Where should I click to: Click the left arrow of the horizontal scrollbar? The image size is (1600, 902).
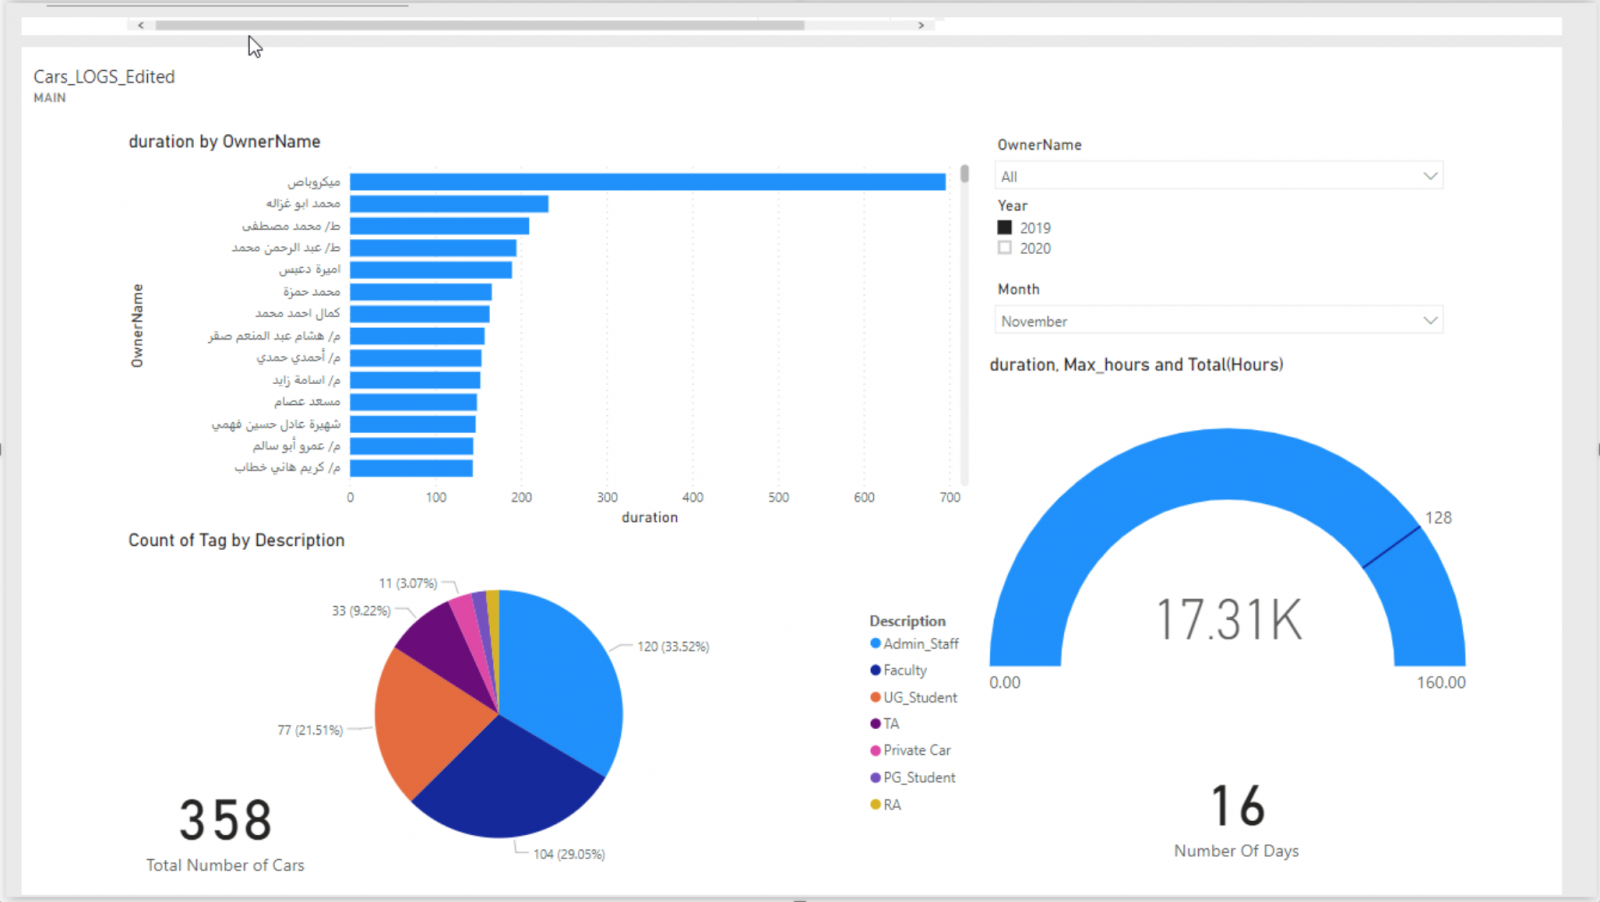(x=141, y=25)
